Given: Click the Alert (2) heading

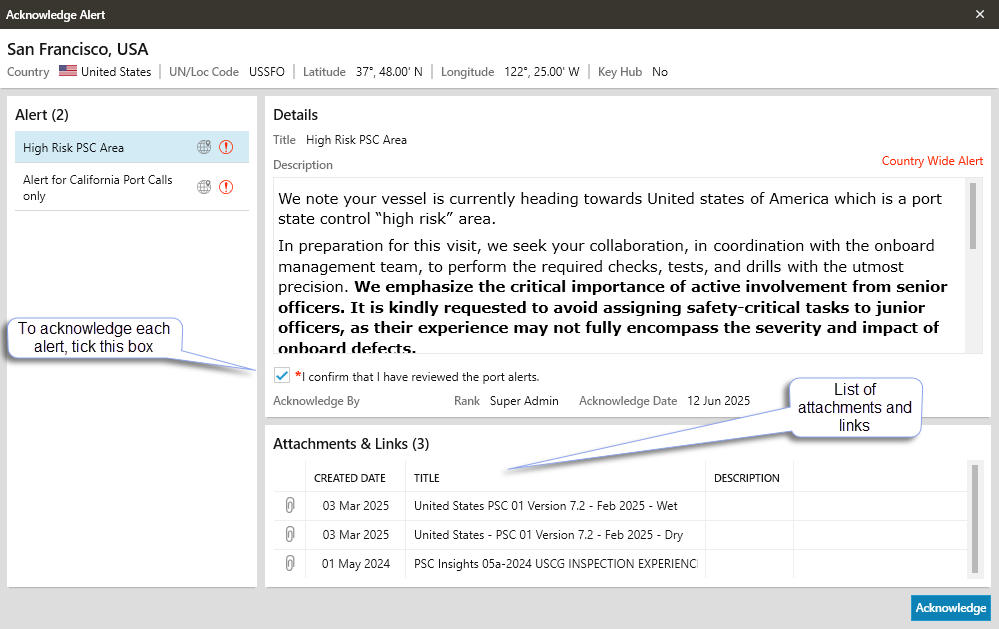Looking at the screenshot, I should tap(42, 115).
